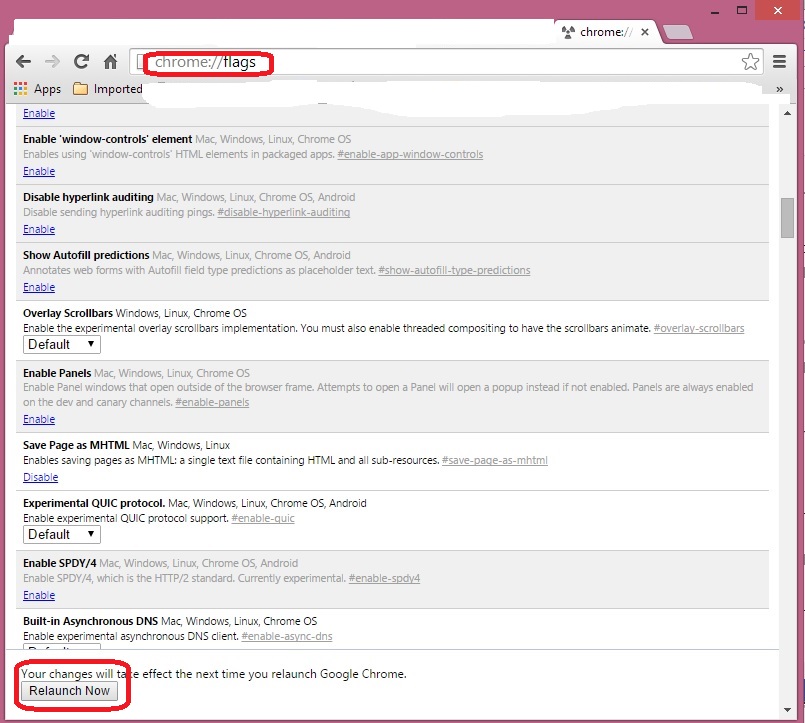
Task: Enable Show Autofill predictions flag
Action: pyautogui.click(x=39, y=287)
